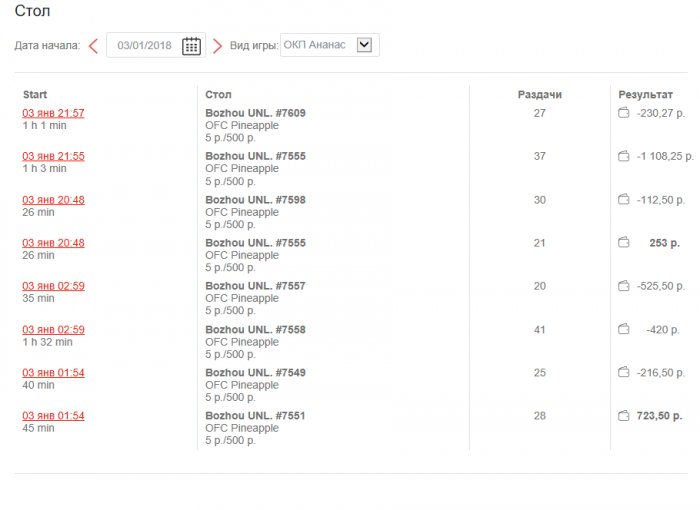Click the result value 253 р.

664,243
